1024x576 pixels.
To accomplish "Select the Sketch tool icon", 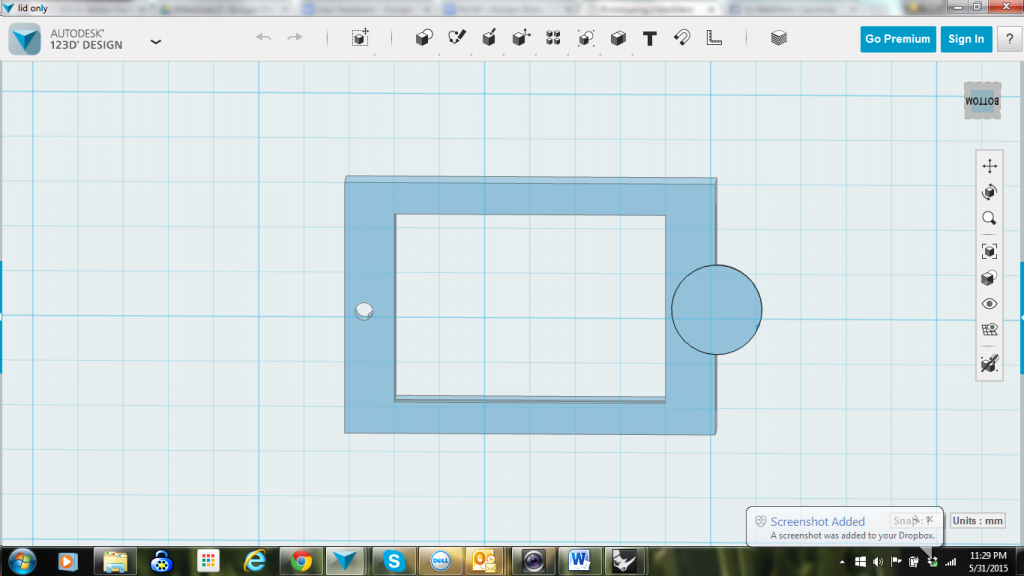I will [x=457, y=39].
